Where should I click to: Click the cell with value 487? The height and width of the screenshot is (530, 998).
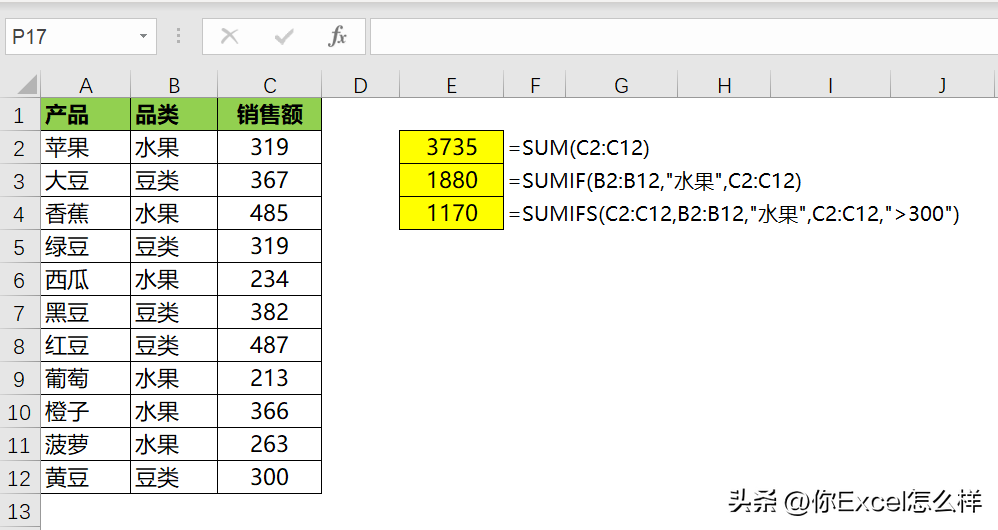click(x=269, y=345)
